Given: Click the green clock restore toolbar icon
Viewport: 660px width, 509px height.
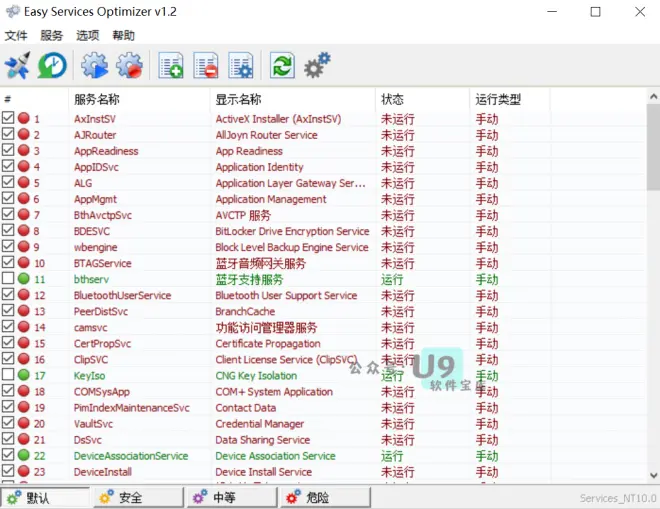Looking at the screenshot, I should point(52,65).
